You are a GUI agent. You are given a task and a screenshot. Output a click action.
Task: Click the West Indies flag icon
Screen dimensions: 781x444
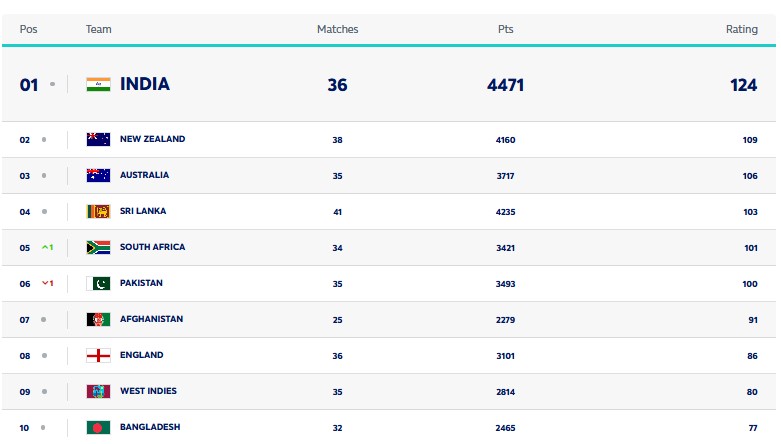point(98,392)
